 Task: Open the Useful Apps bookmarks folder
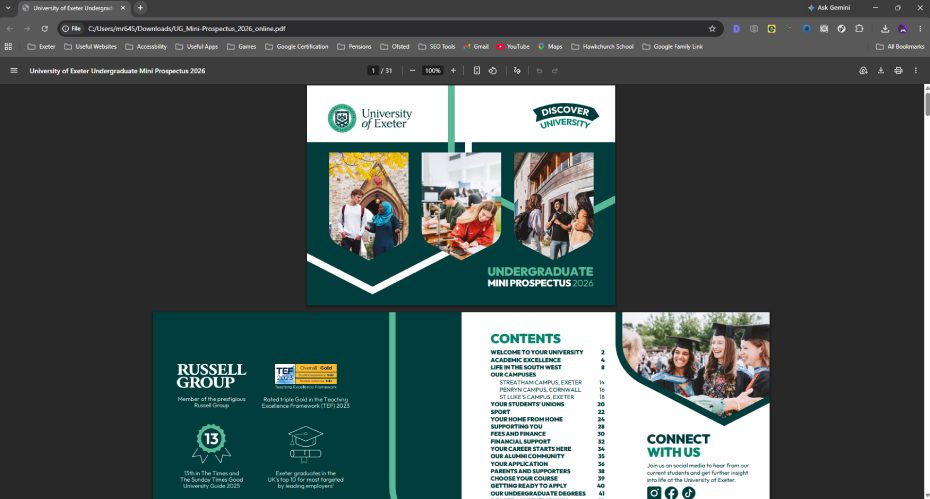click(x=197, y=46)
